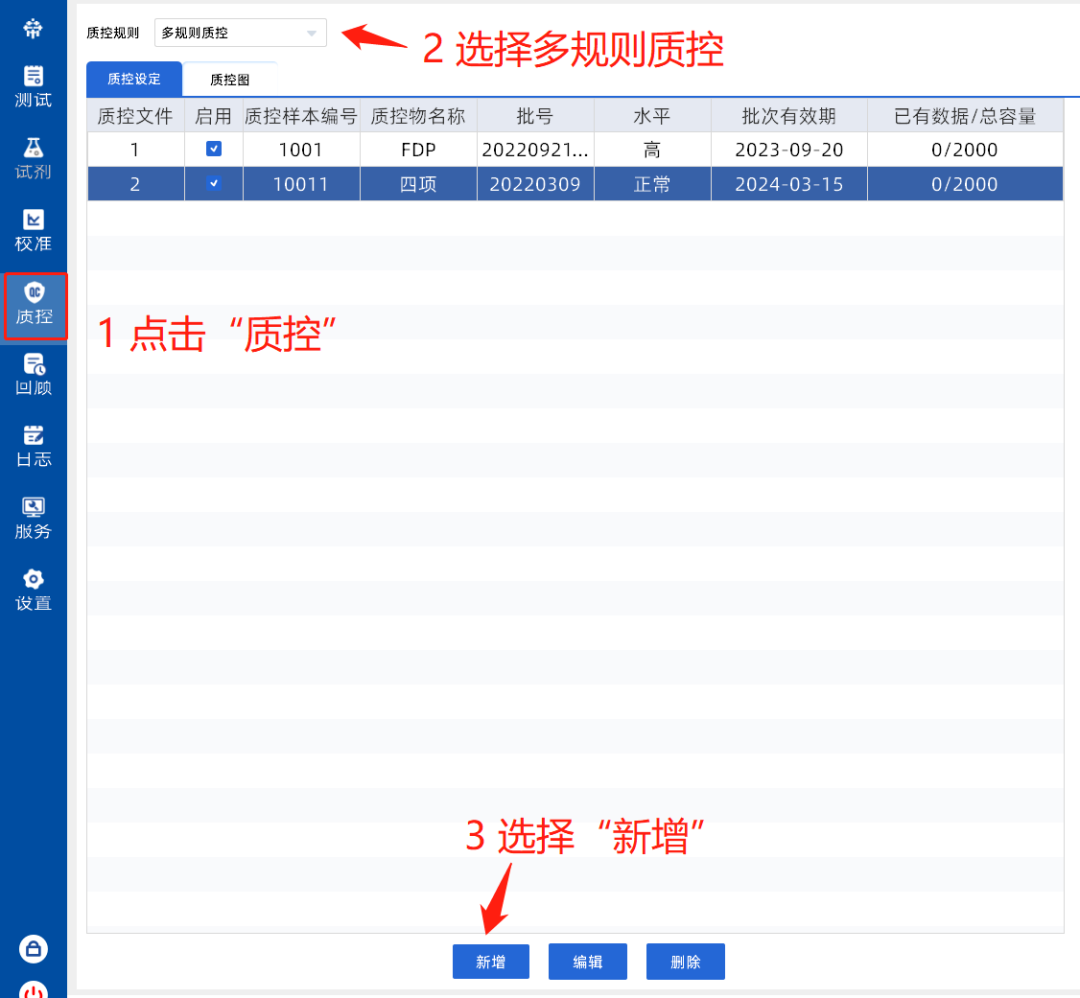The width and height of the screenshot is (1080, 998).
Task: Untick the 启用 checkbox for 四项 row
Action: (x=214, y=184)
